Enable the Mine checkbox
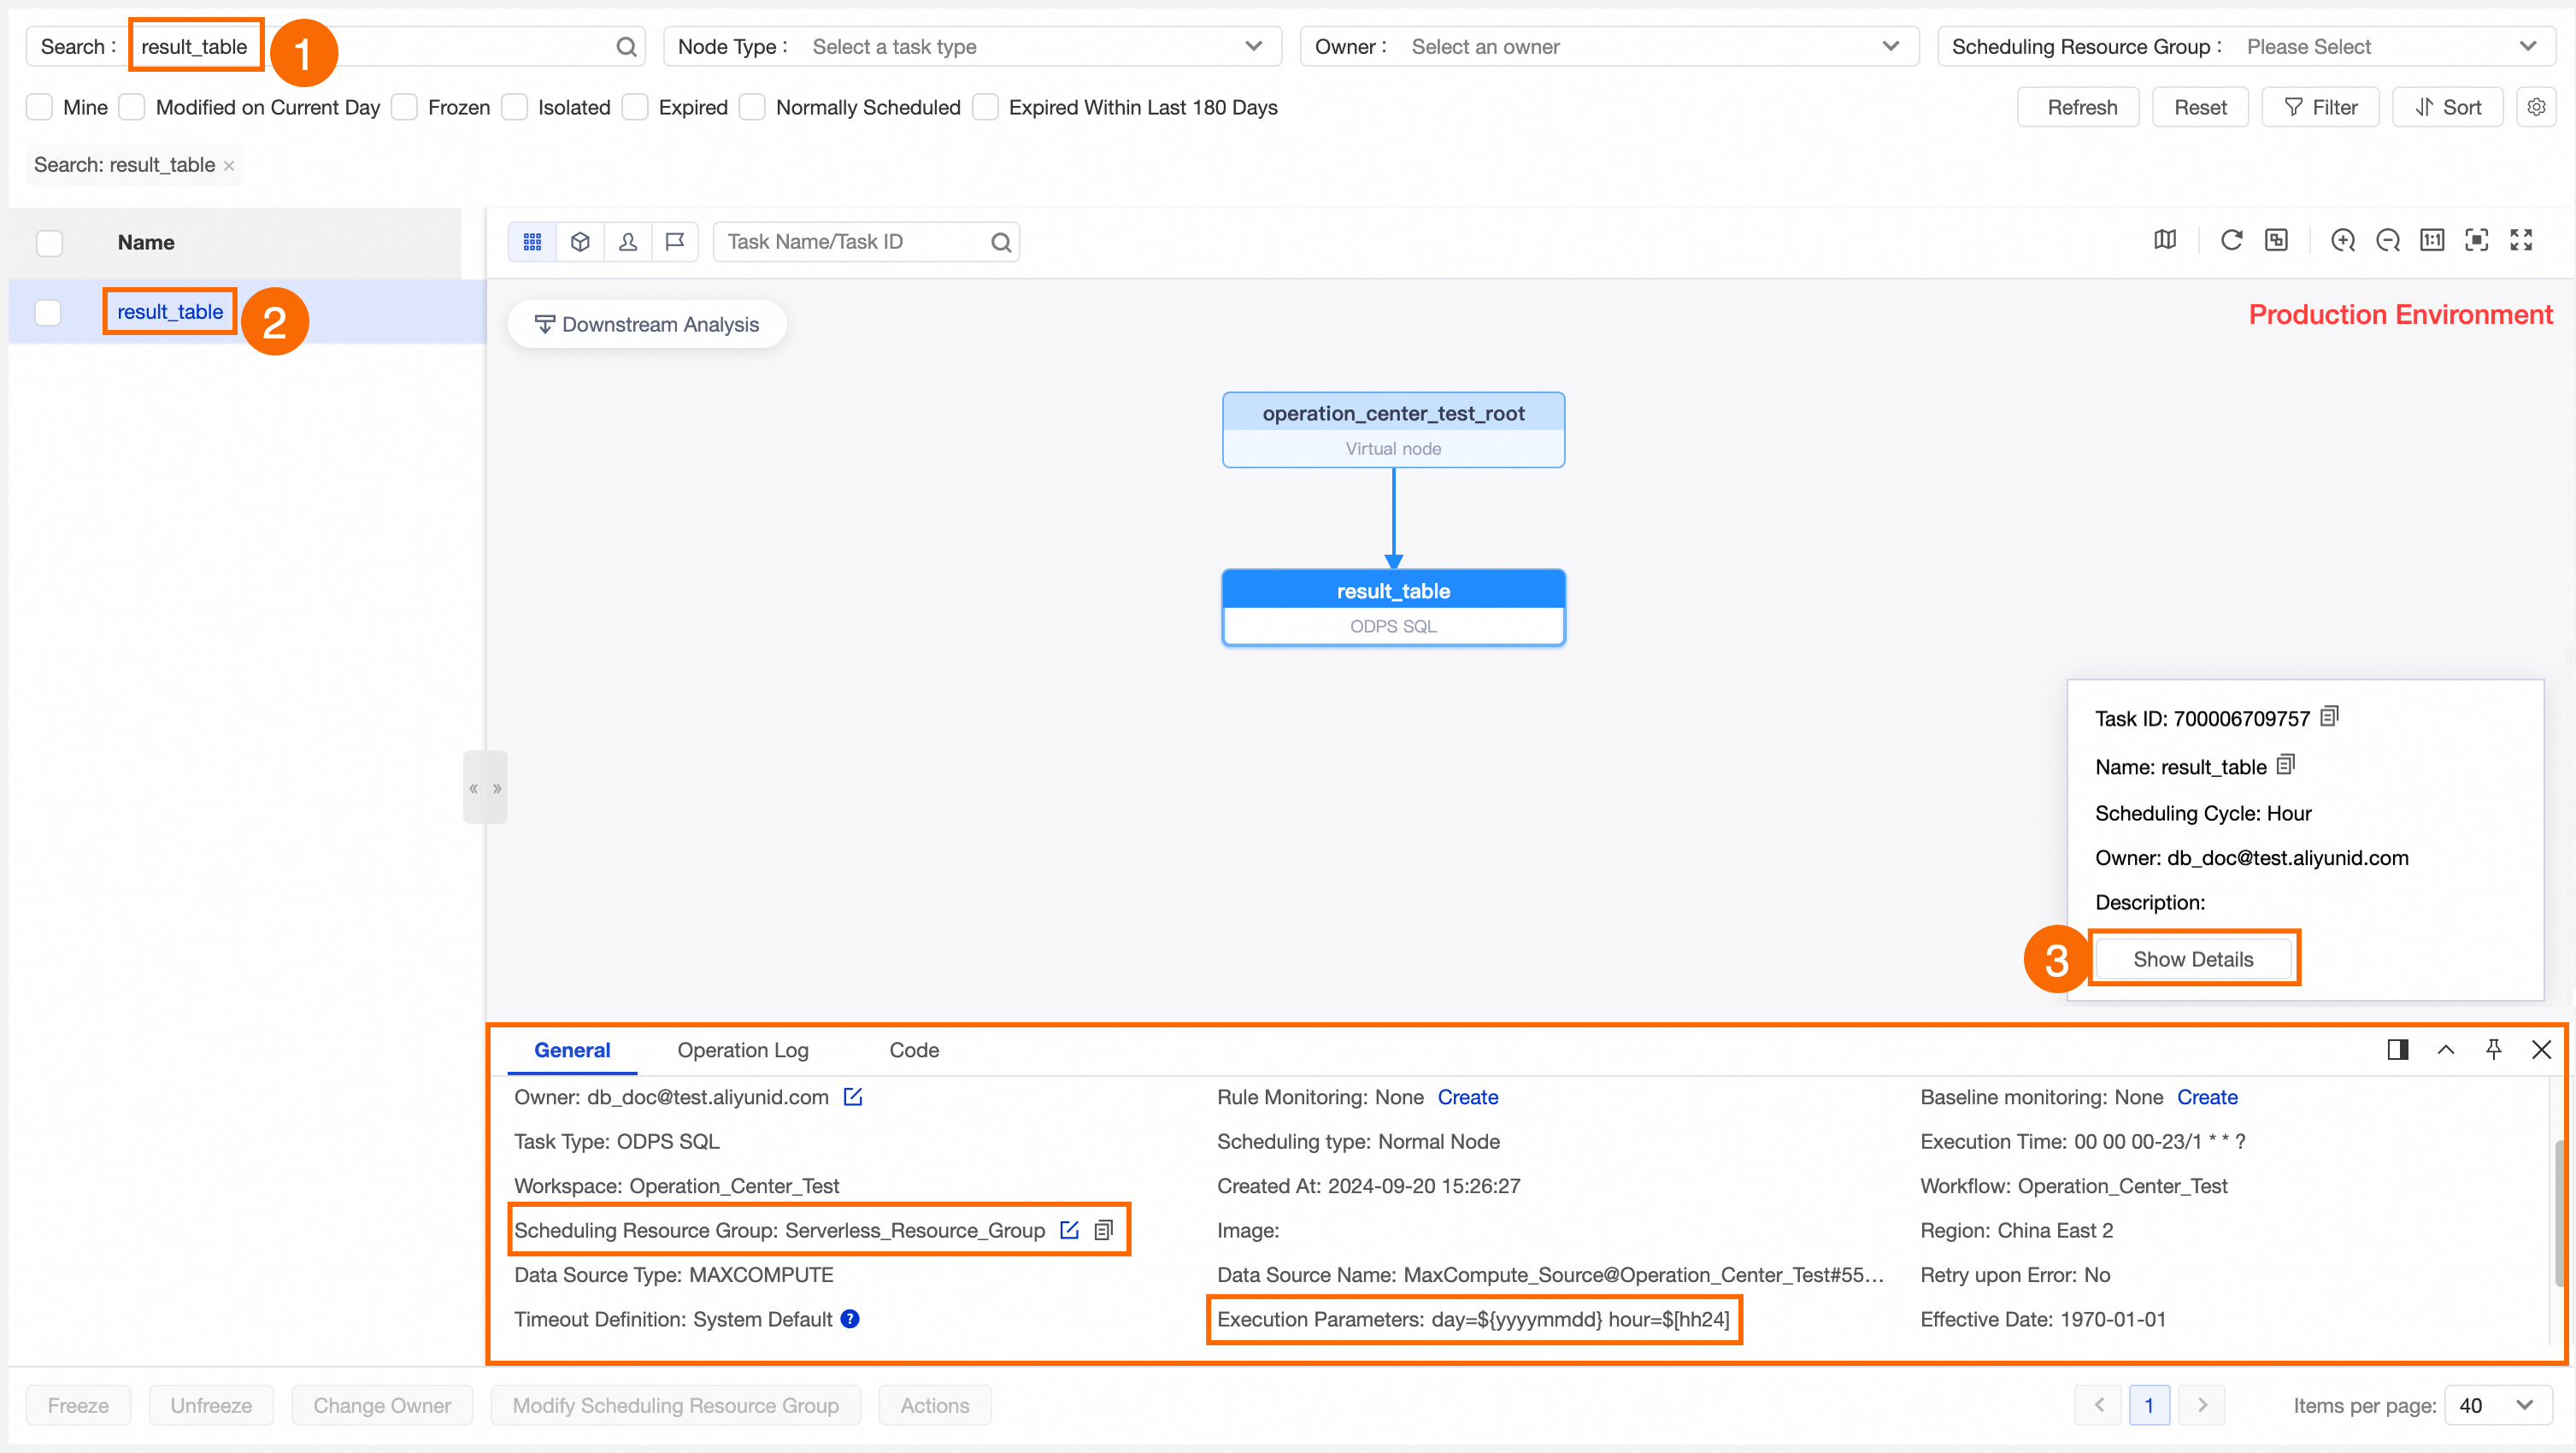Screen dimensions: 2576x1453 [x=40, y=107]
